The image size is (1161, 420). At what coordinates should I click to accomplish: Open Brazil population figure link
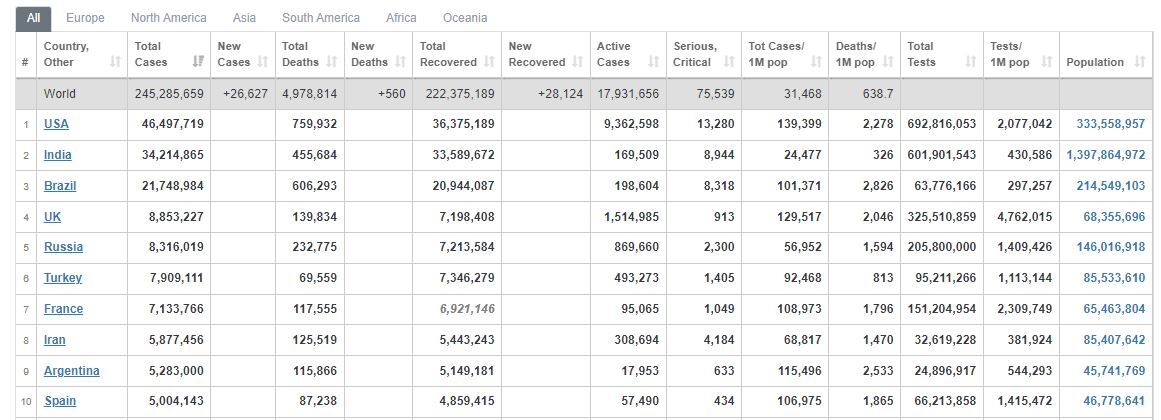tap(1111, 186)
